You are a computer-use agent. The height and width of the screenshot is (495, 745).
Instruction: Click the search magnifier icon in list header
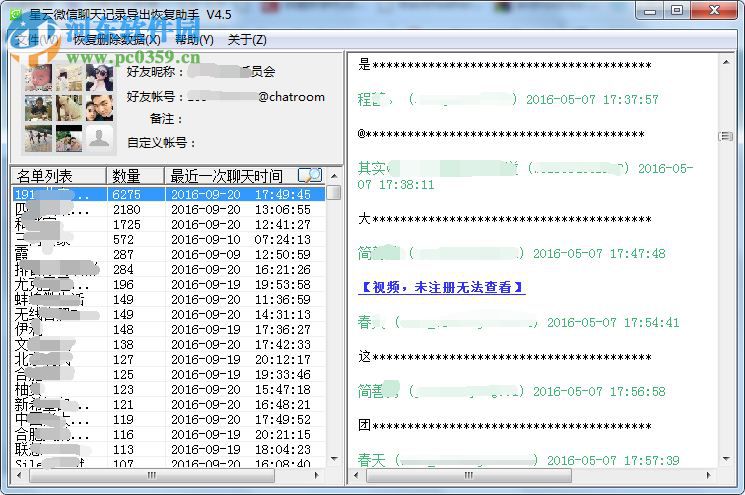(310, 175)
